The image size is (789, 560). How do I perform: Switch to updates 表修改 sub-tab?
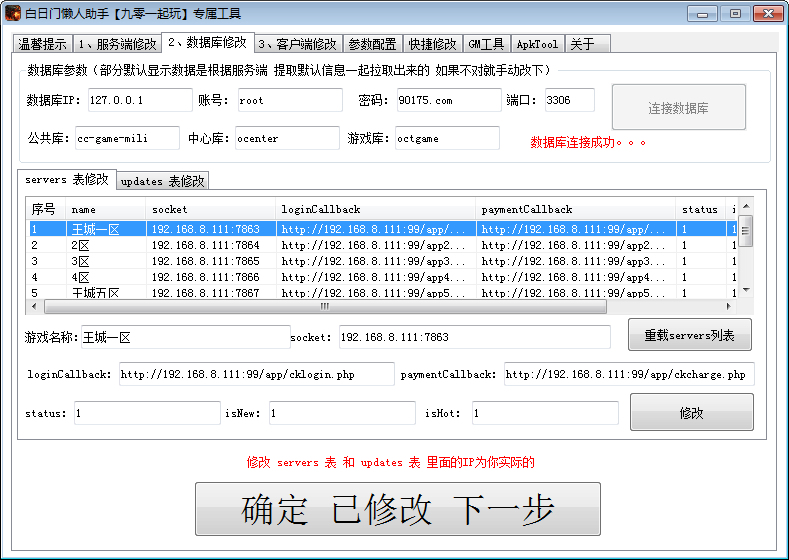(163, 181)
